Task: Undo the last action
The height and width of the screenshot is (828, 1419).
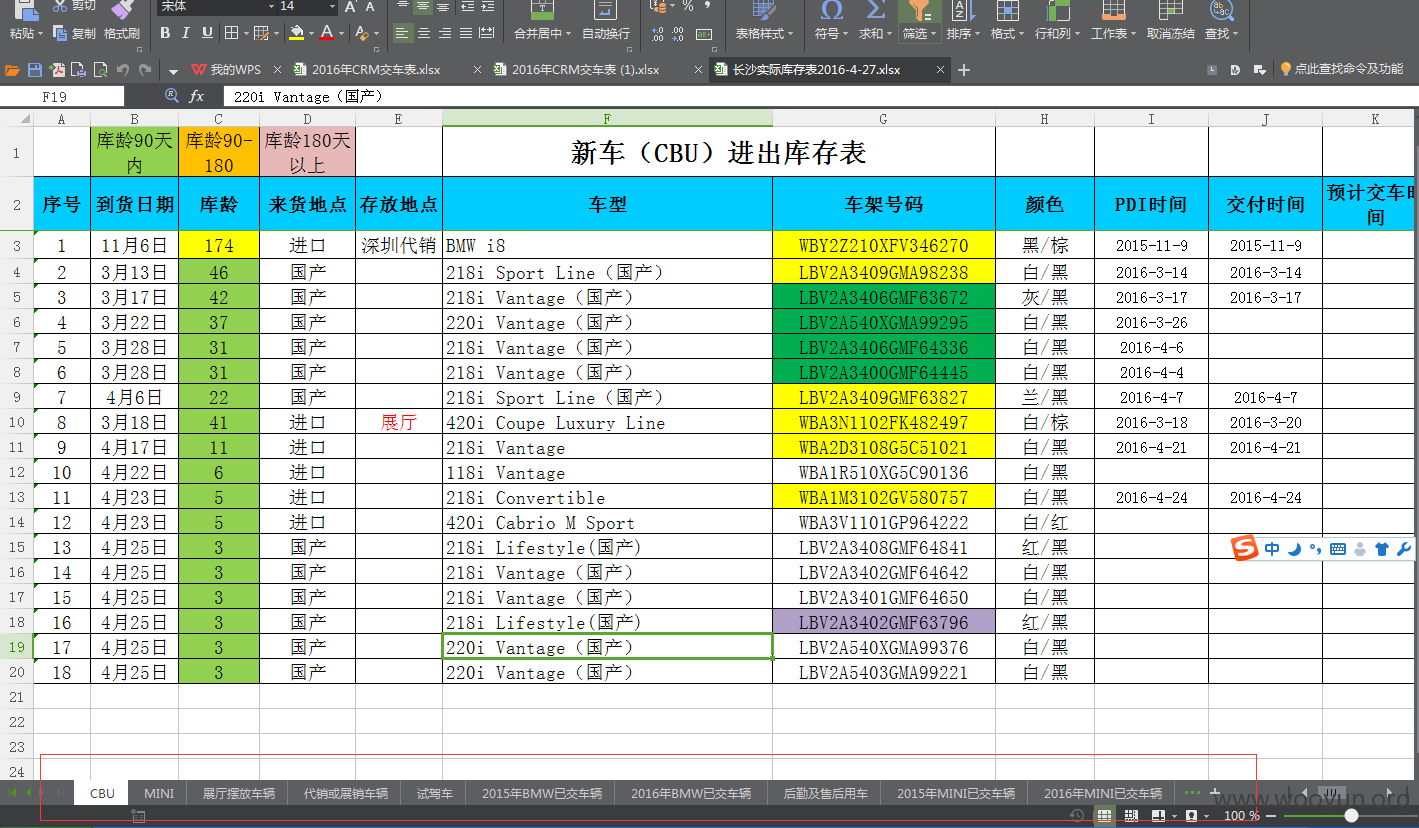Action: click(x=123, y=70)
